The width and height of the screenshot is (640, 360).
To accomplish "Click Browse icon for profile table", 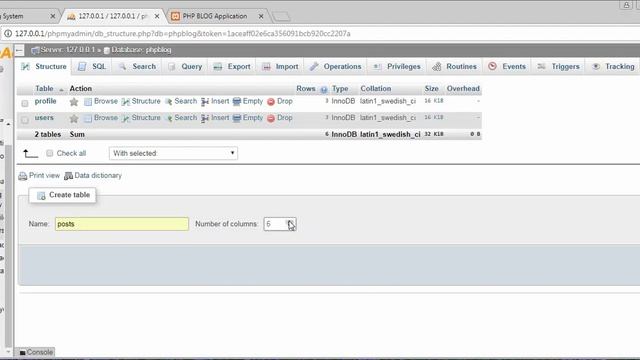I will coord(88,102).
